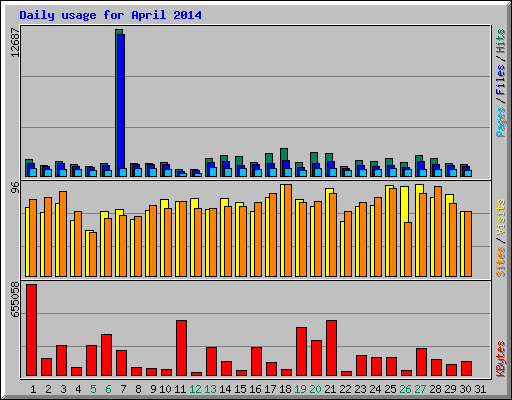Click the x-axis day label 22
Viewport: 512px width, 400px height.
click(x=345, y=389)
